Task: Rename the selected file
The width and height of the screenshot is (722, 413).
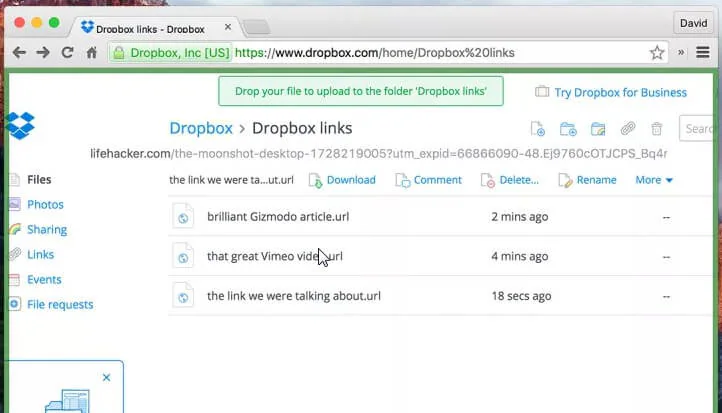Action: coord(596,180)
